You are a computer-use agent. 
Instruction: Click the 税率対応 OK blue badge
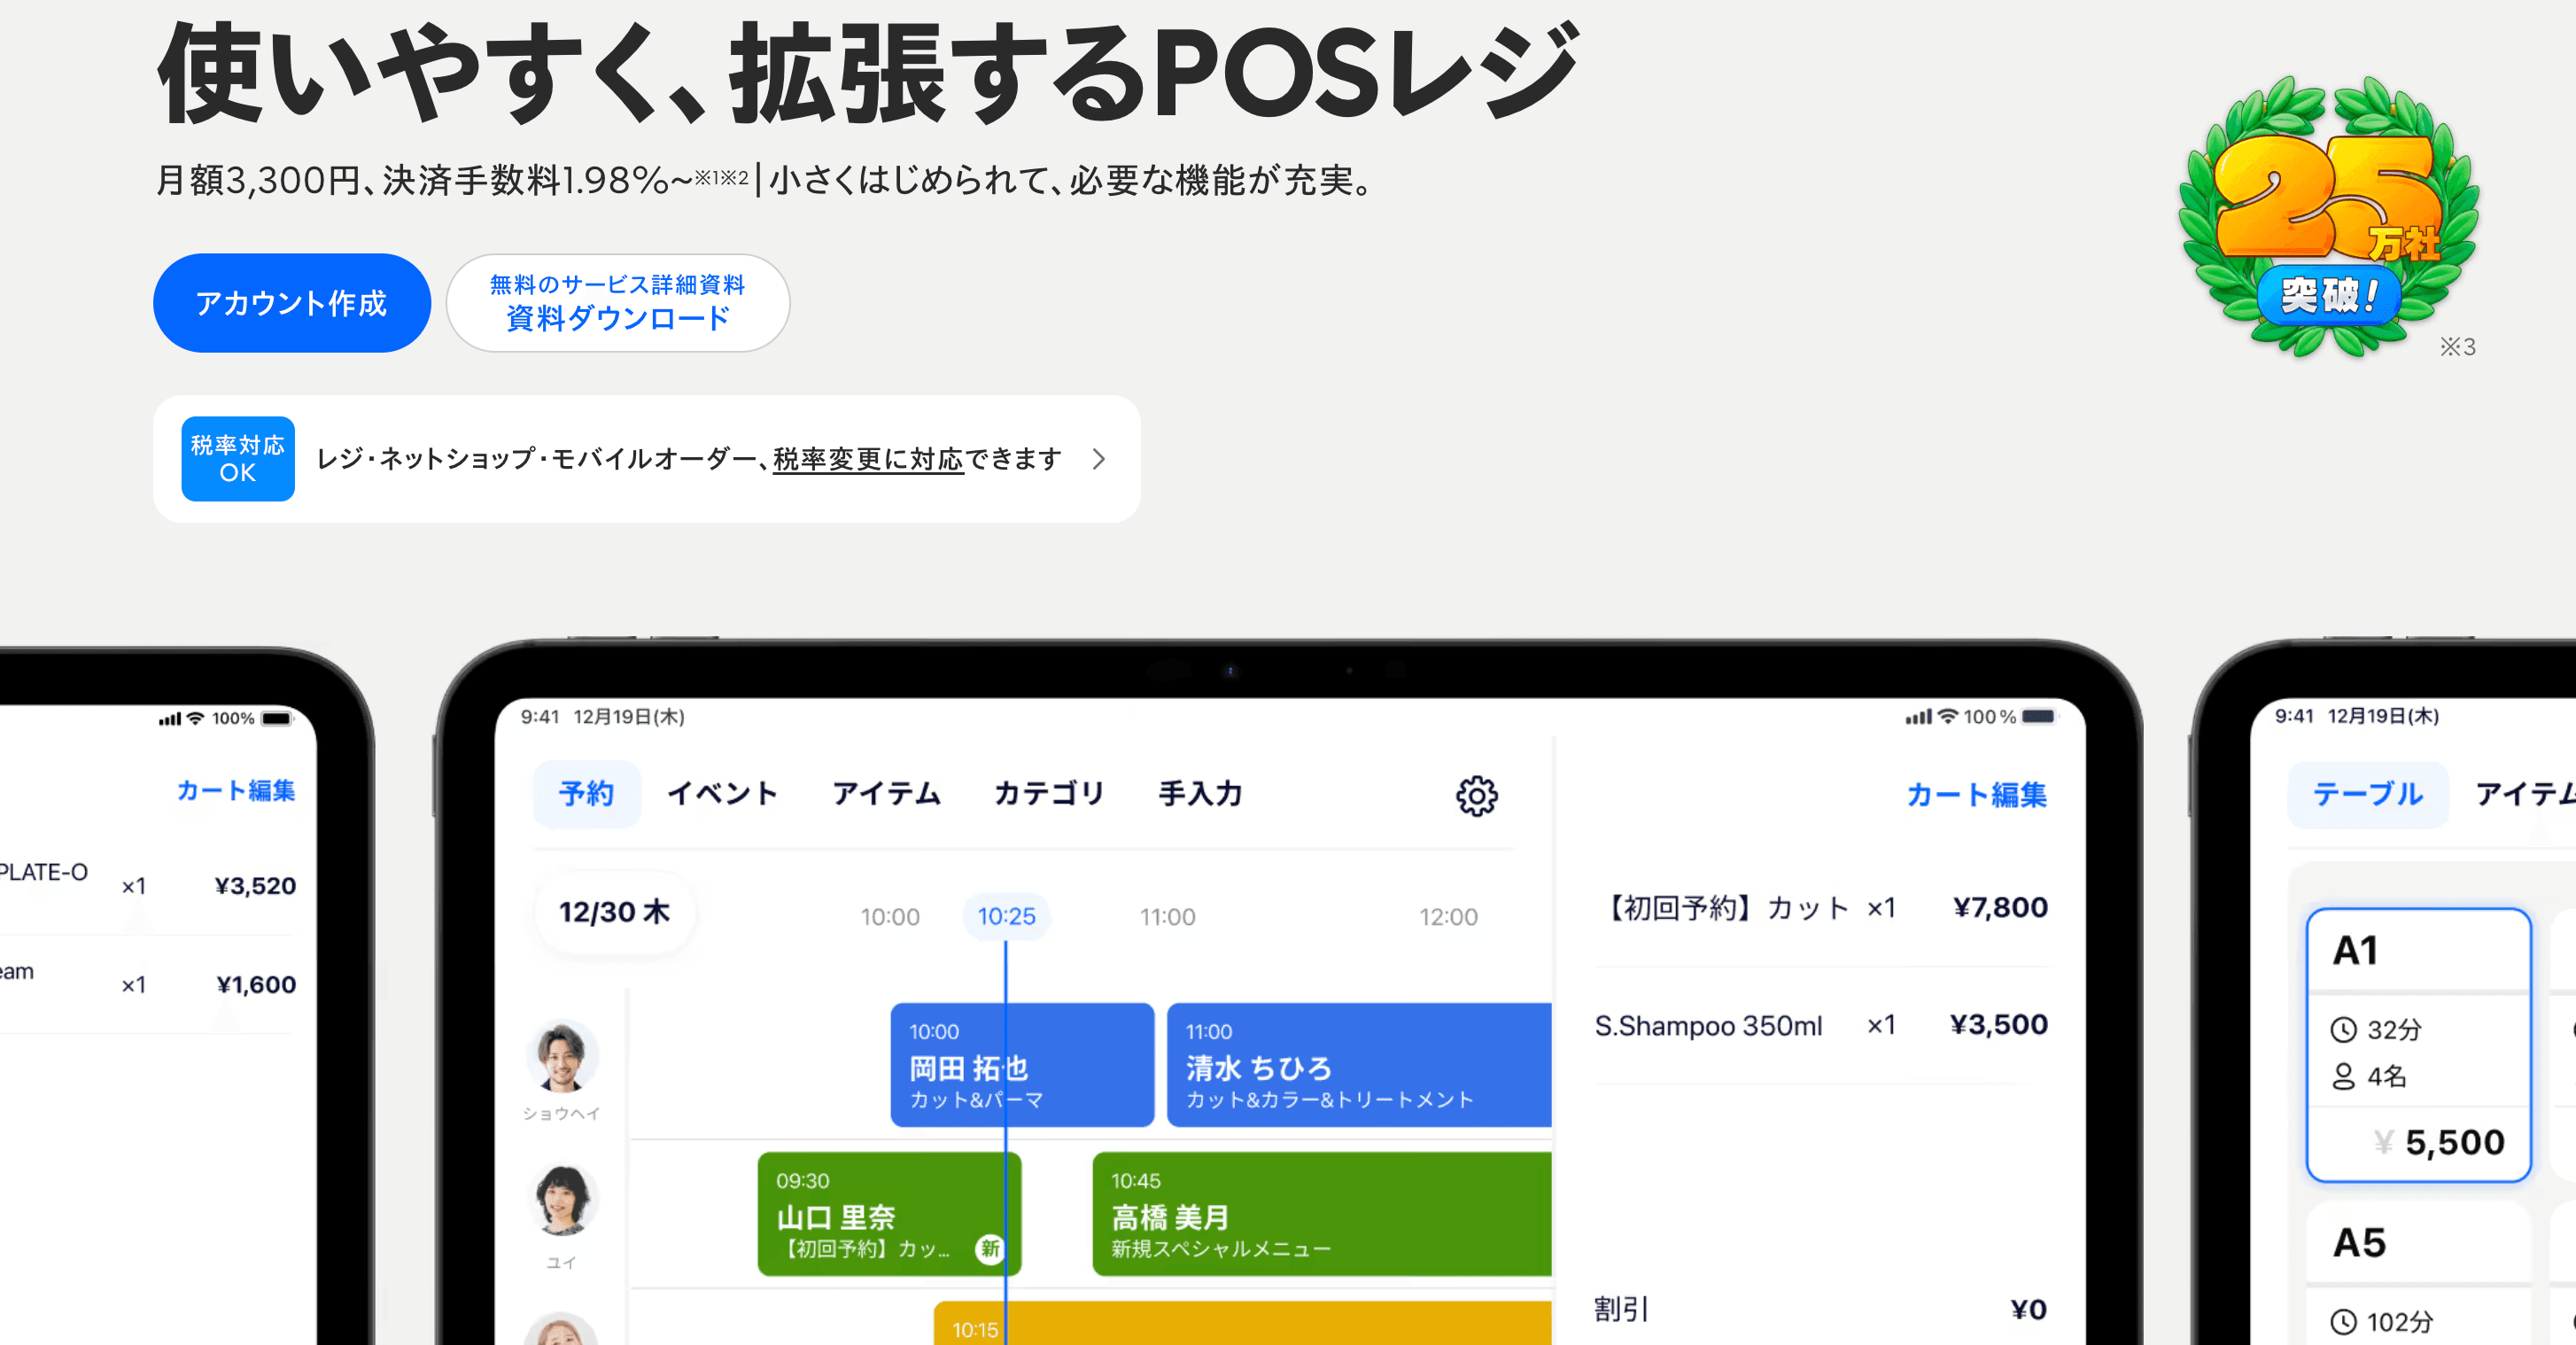238,459
